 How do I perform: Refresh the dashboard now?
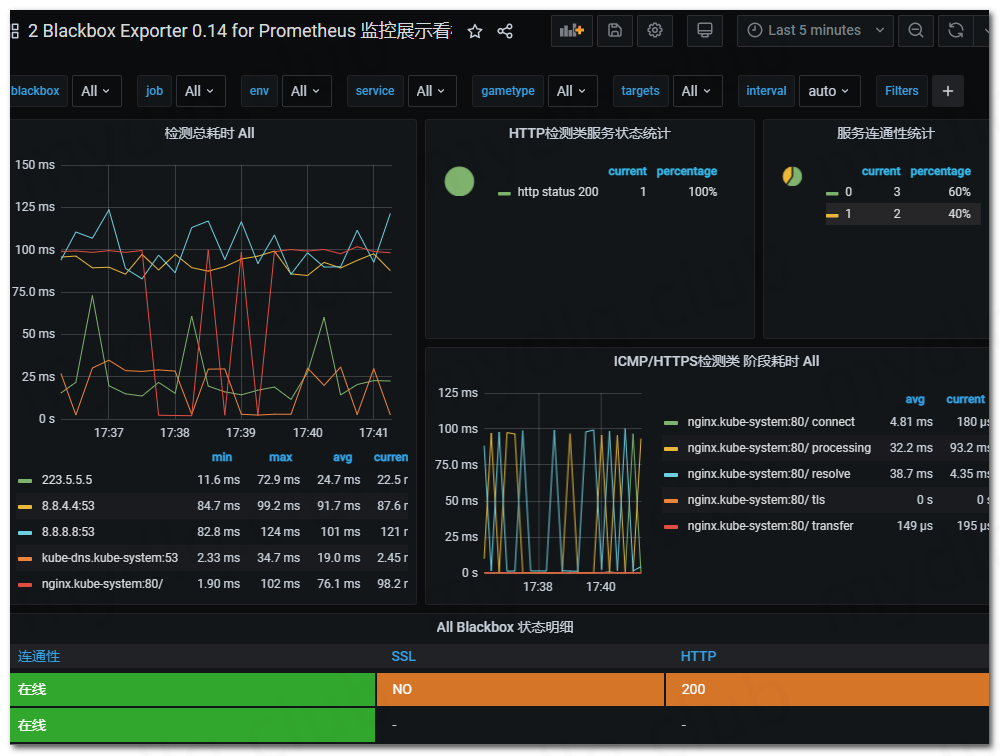point(955,31)
